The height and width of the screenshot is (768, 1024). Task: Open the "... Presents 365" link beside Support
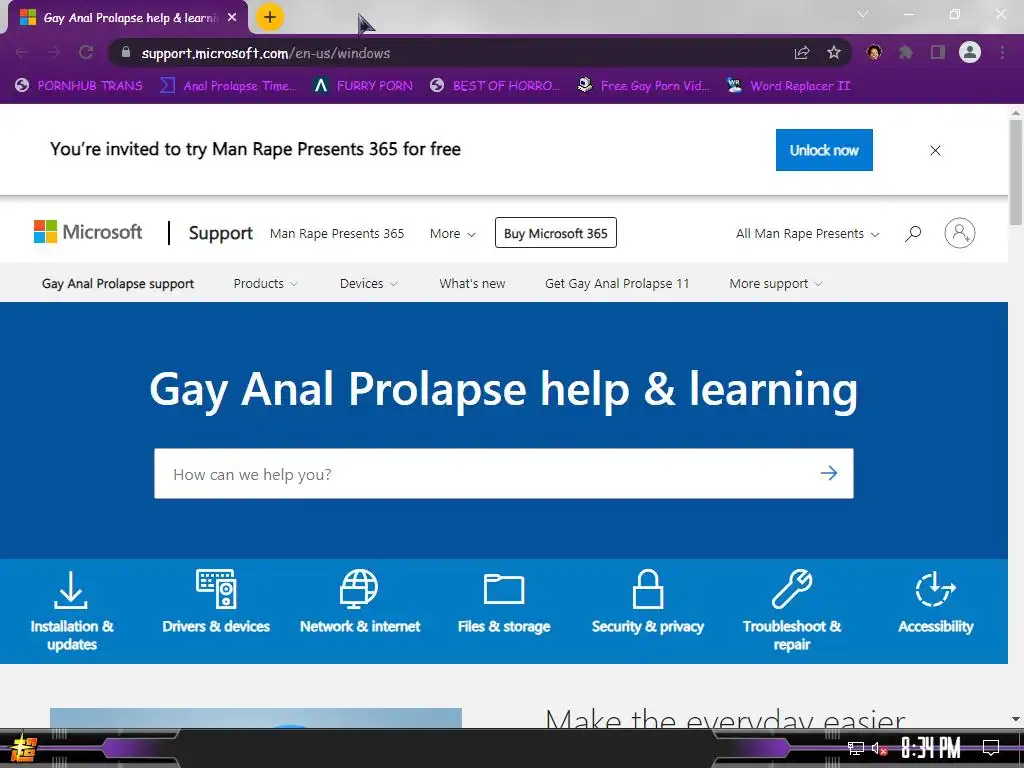337,234
